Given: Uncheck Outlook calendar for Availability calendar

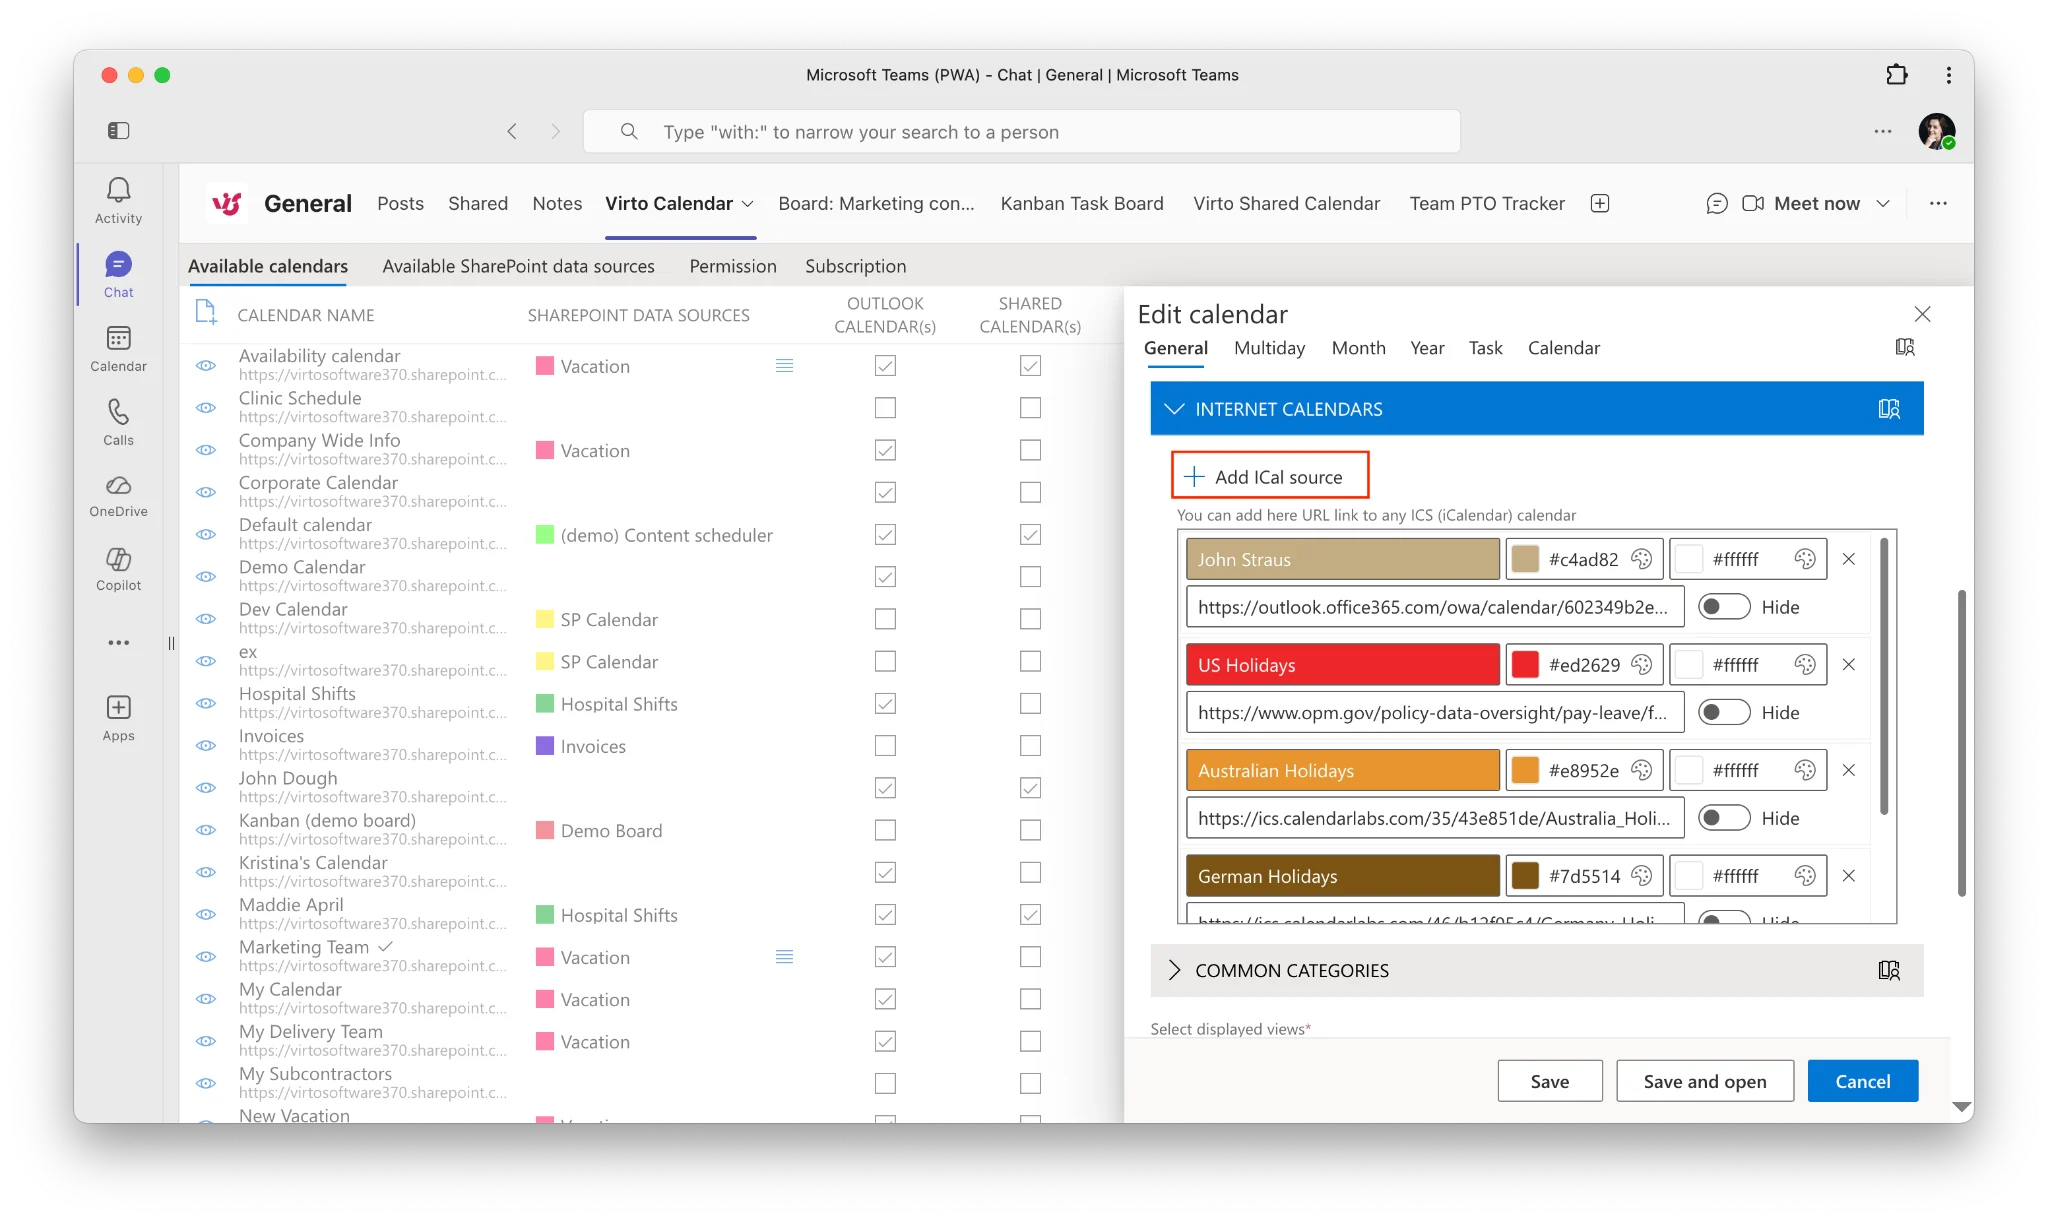Looking at the screenshot, I should pos(885,366).
